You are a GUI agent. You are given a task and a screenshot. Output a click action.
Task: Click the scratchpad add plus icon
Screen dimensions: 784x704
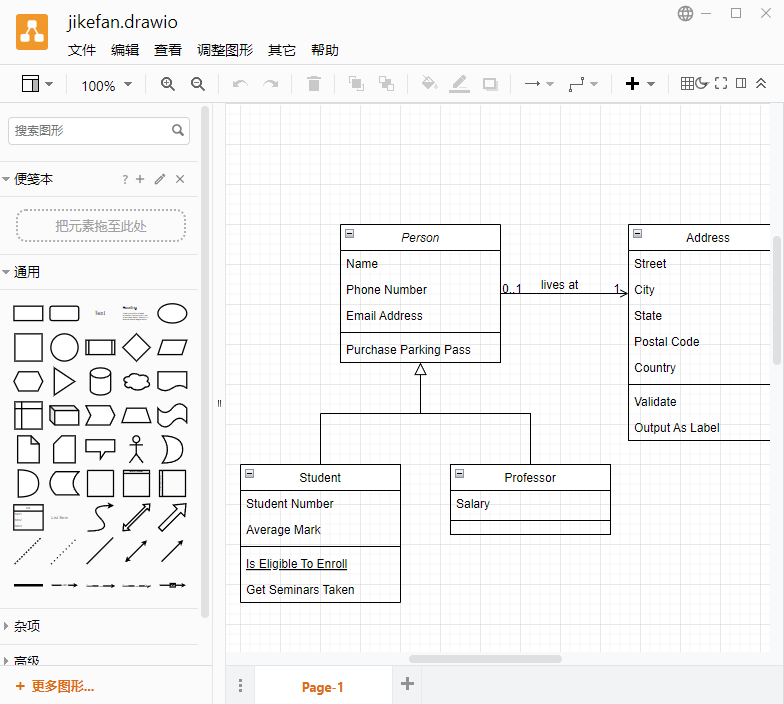click(140, 179)
